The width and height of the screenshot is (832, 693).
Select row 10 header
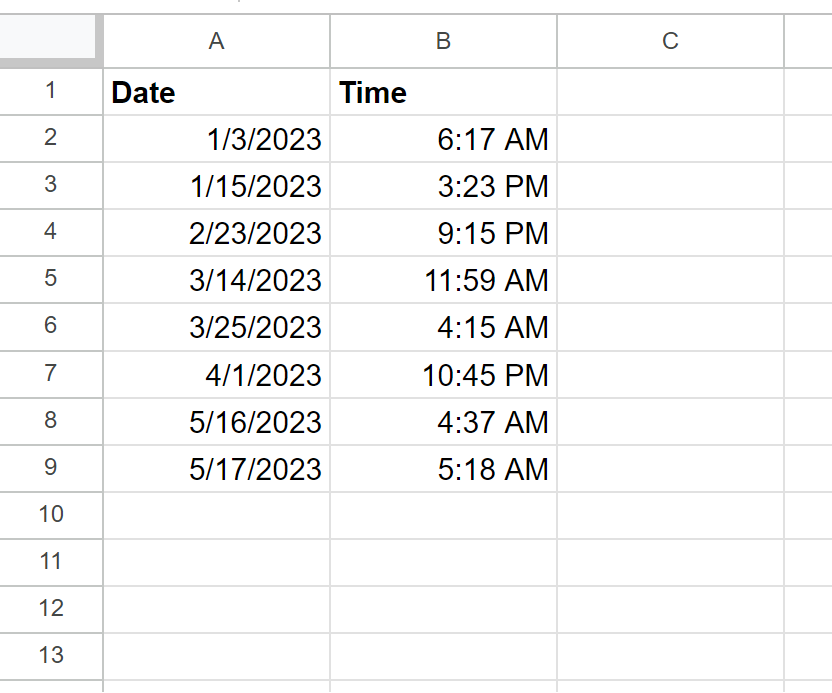point(51,515)
